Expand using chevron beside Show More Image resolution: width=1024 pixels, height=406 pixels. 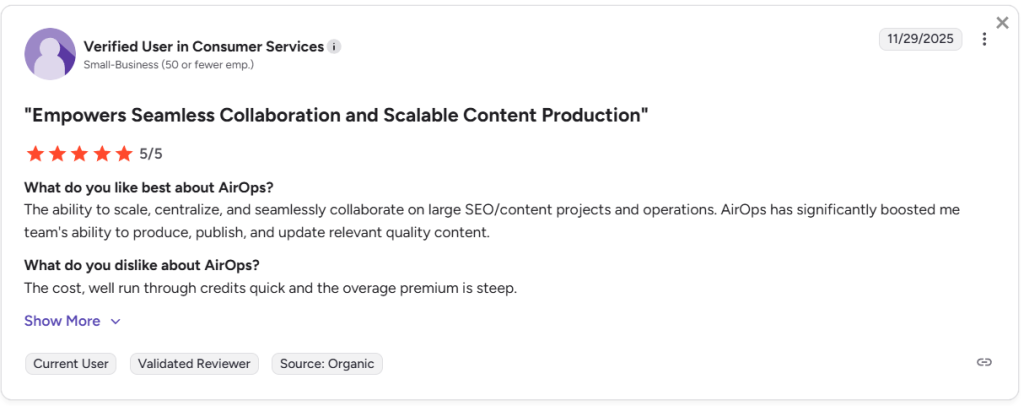[115, 322]
